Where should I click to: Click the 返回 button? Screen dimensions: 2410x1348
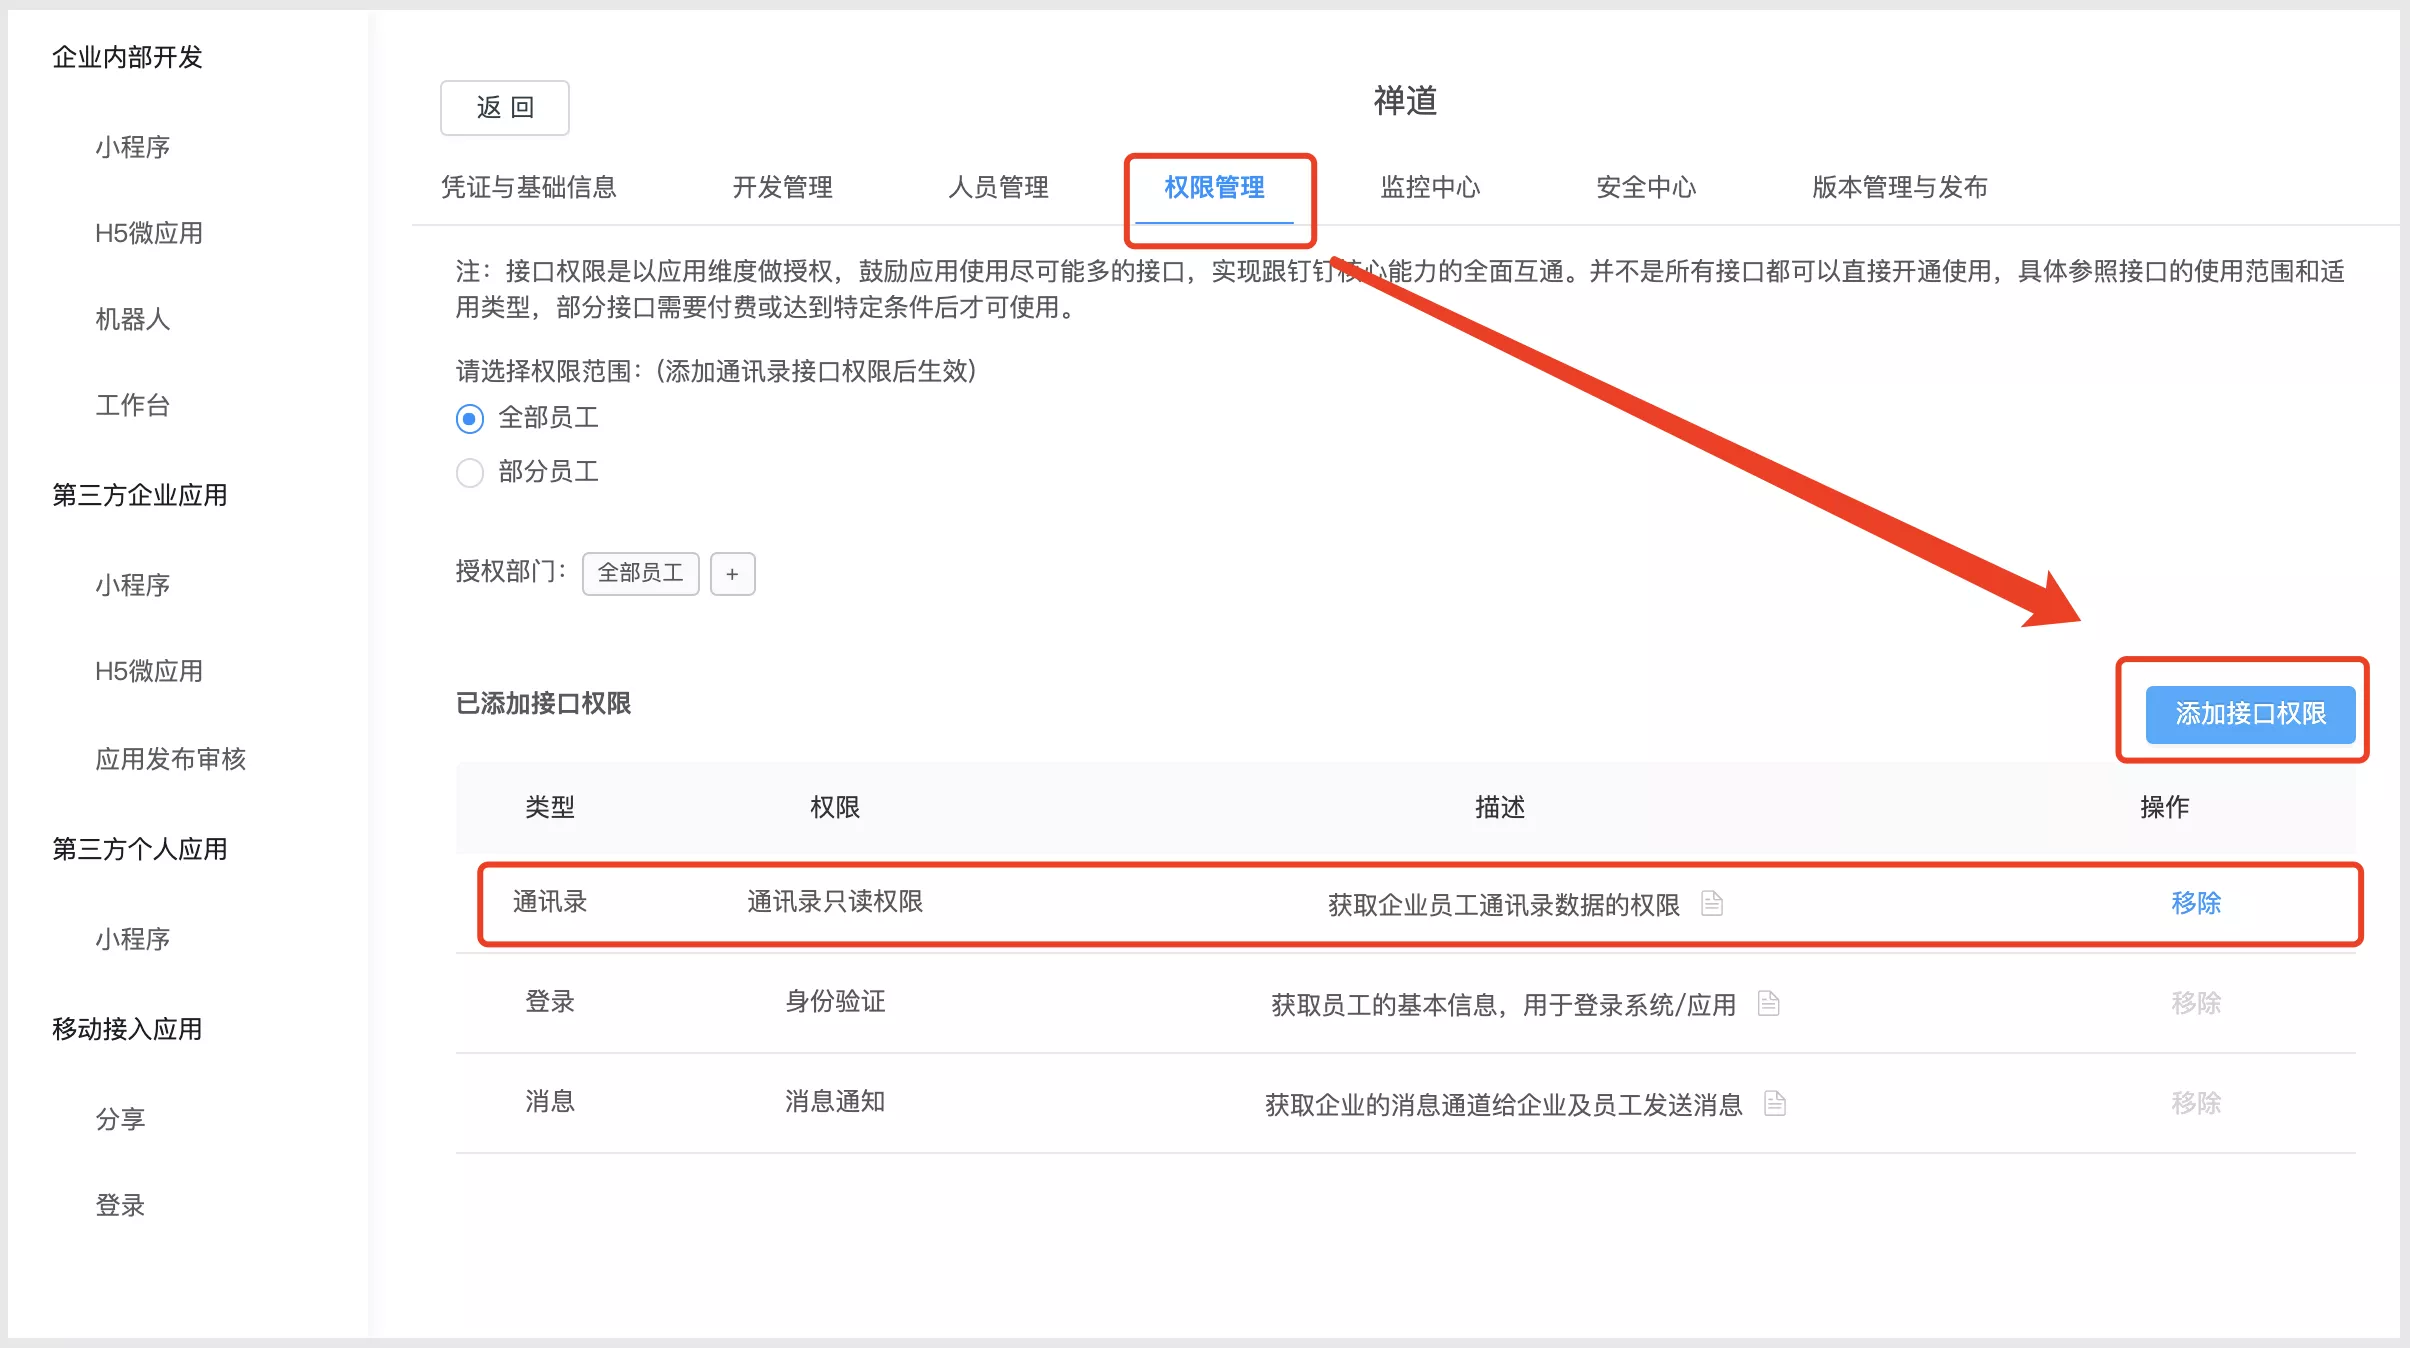click(x=505, y=108)
